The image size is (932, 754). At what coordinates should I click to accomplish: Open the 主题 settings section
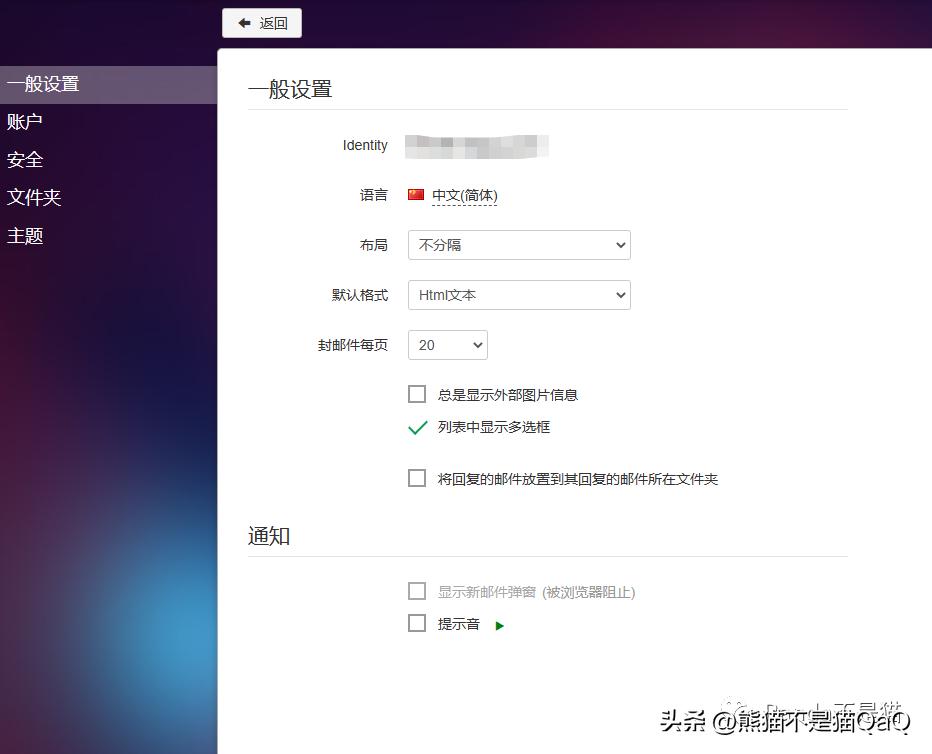24,235
